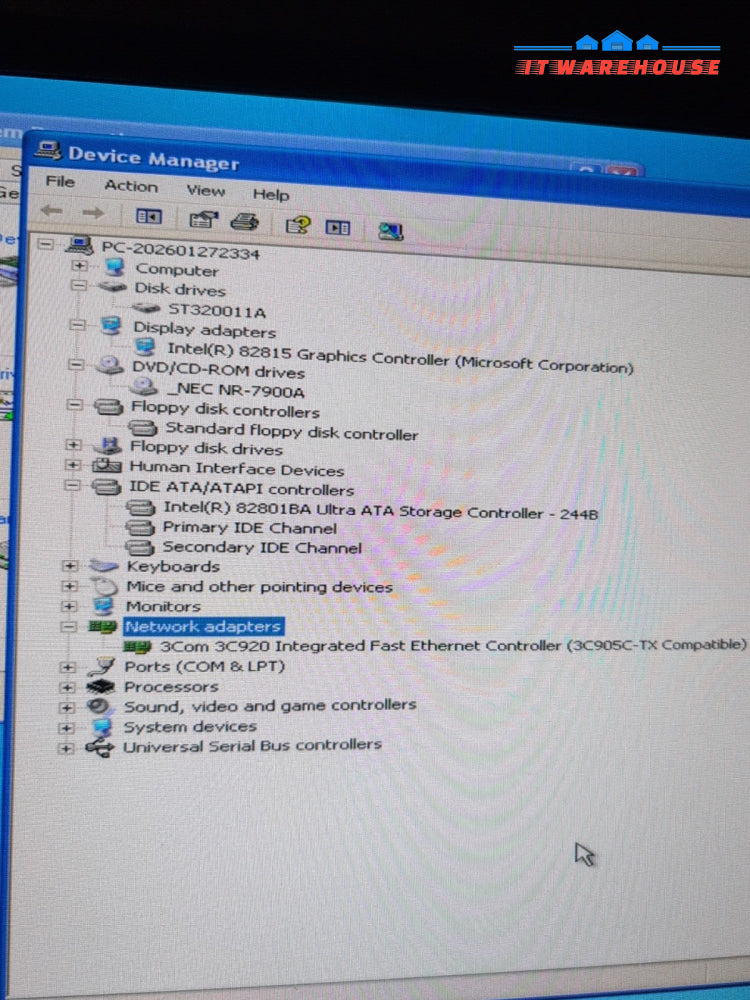Click the Device Manager title bar icon

click(48, 151)
